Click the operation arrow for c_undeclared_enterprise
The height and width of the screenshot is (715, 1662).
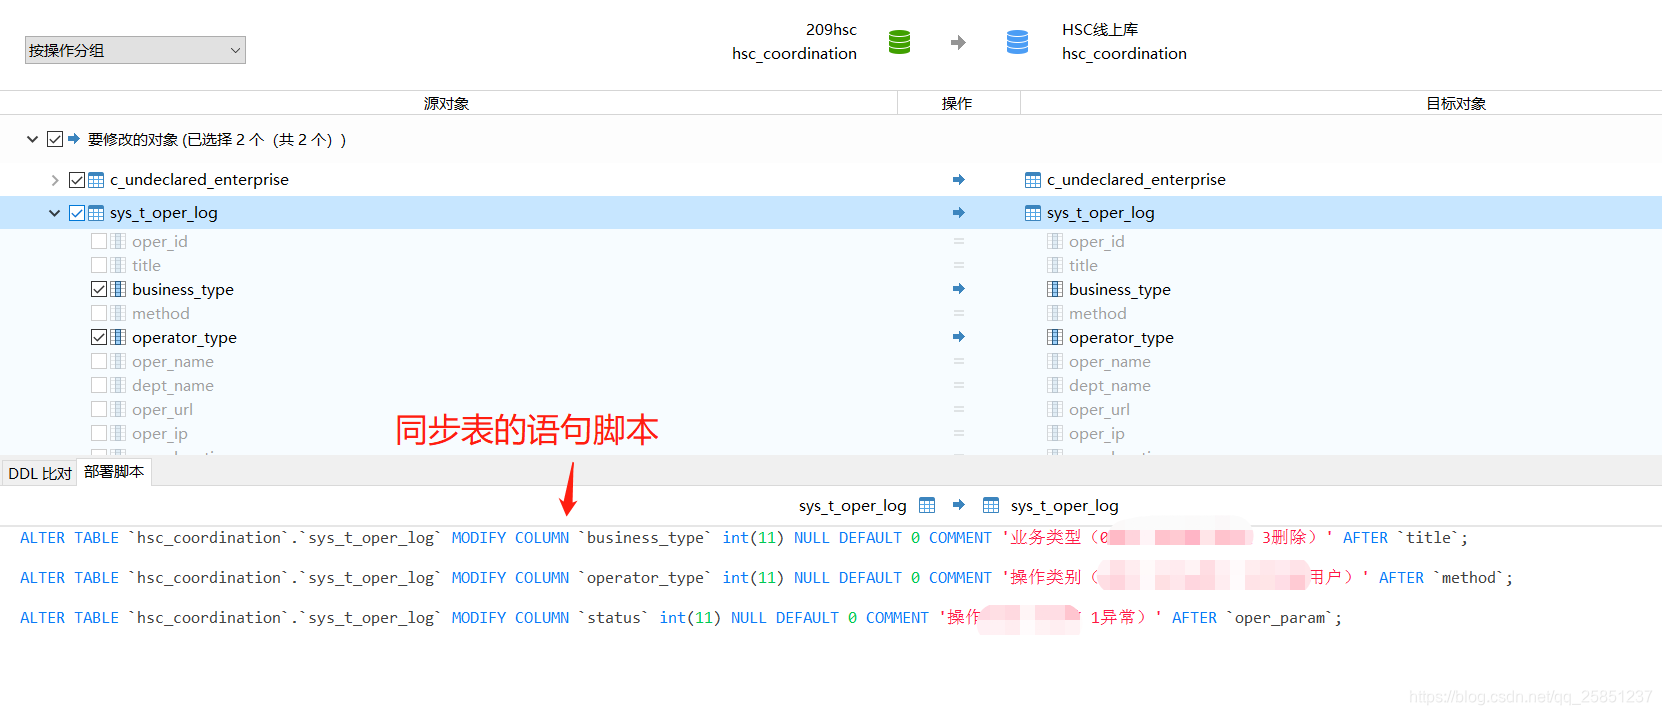pyautogui.click(x=958, y=180)
